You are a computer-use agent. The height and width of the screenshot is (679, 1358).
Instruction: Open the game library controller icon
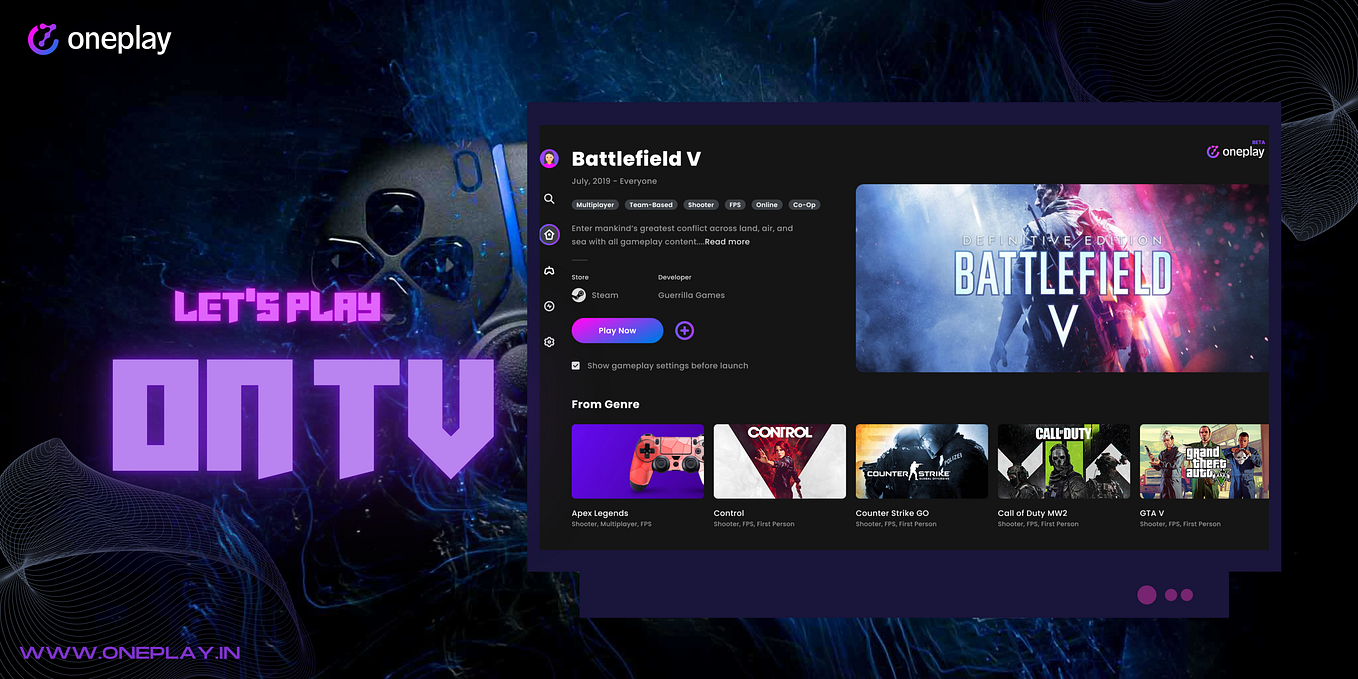549,270
